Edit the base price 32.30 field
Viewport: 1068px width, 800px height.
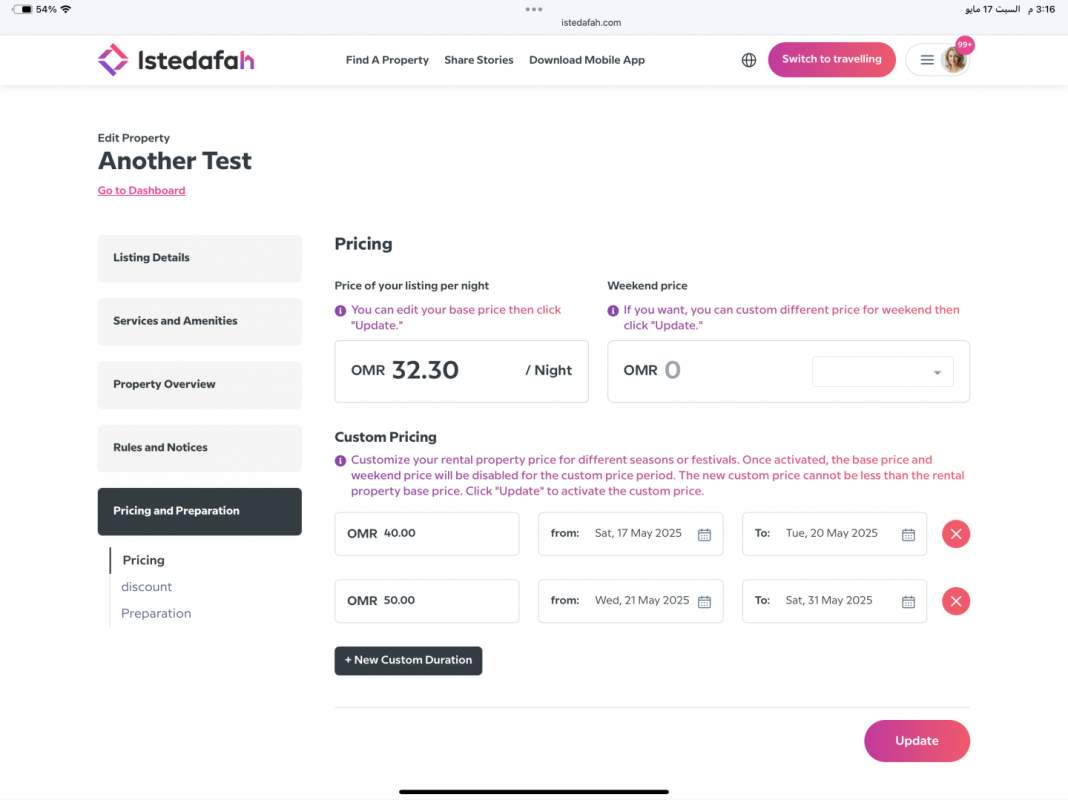(x=461, y=371)
